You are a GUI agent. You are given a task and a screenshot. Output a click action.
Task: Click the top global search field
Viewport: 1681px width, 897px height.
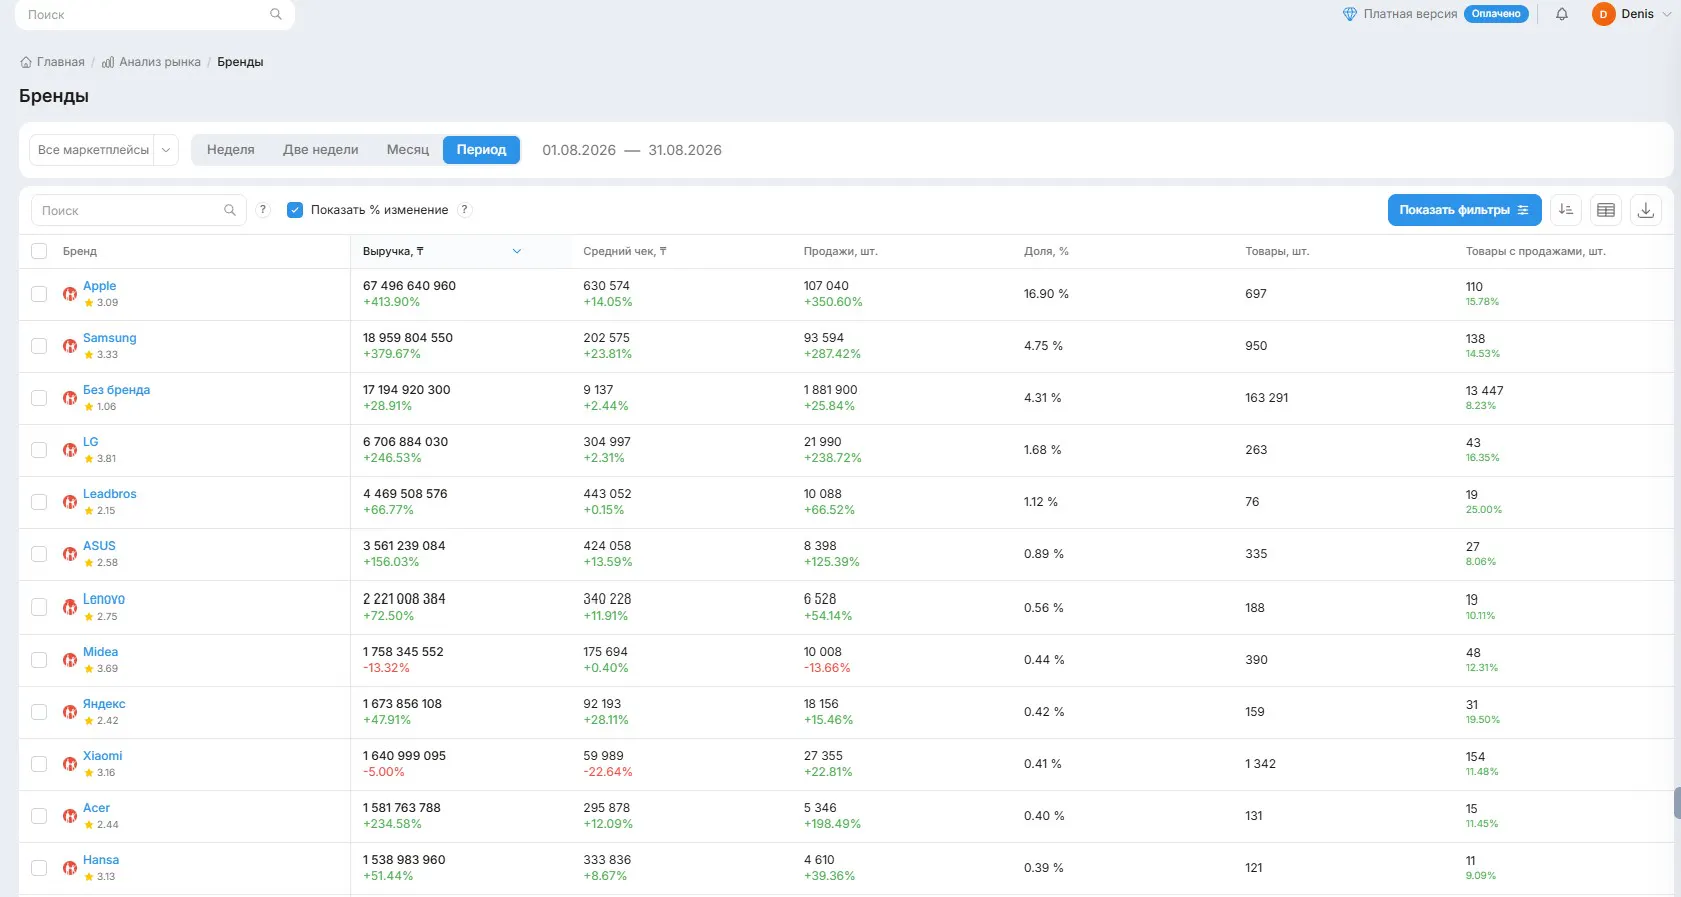155,14
